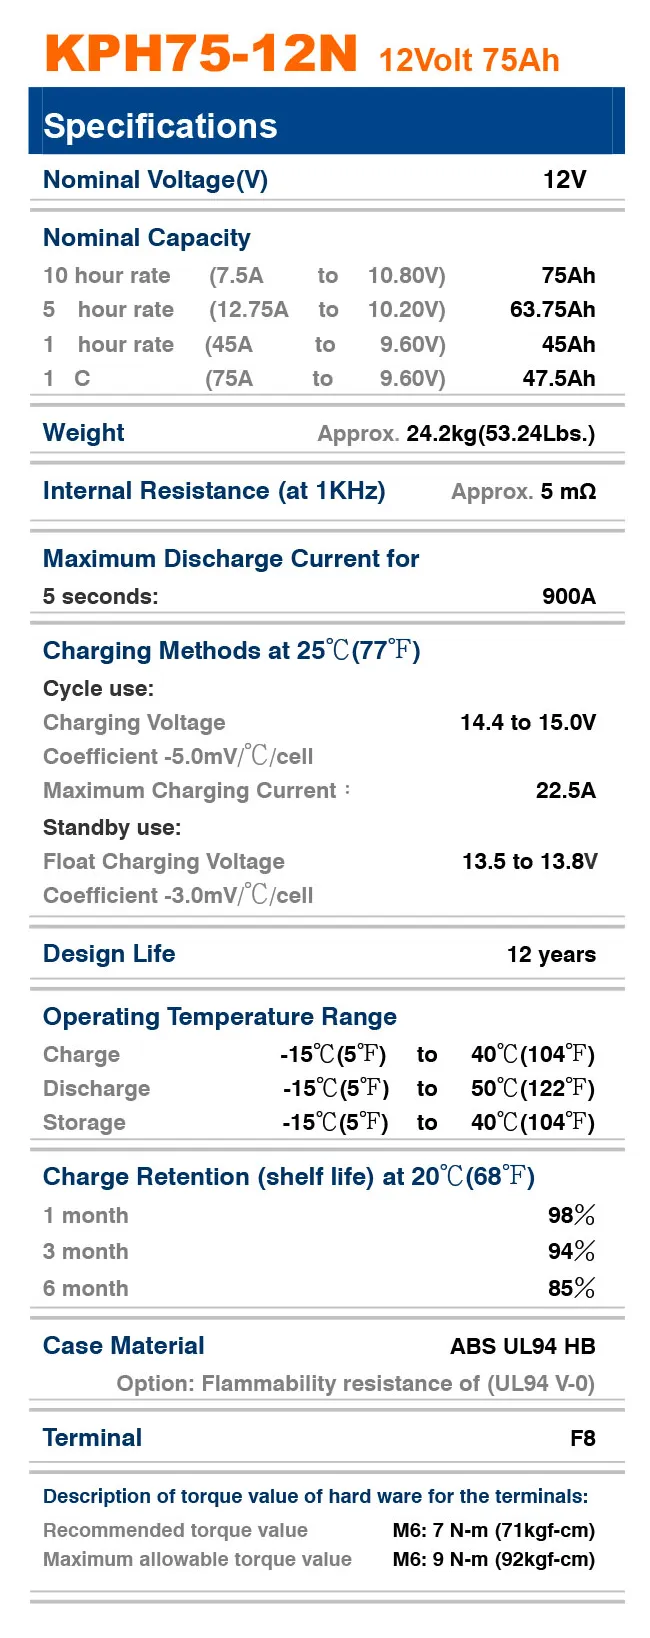Click the Nominal Capacity heading
Viewport: 650px width, 1638px height.
pos(147,238)
